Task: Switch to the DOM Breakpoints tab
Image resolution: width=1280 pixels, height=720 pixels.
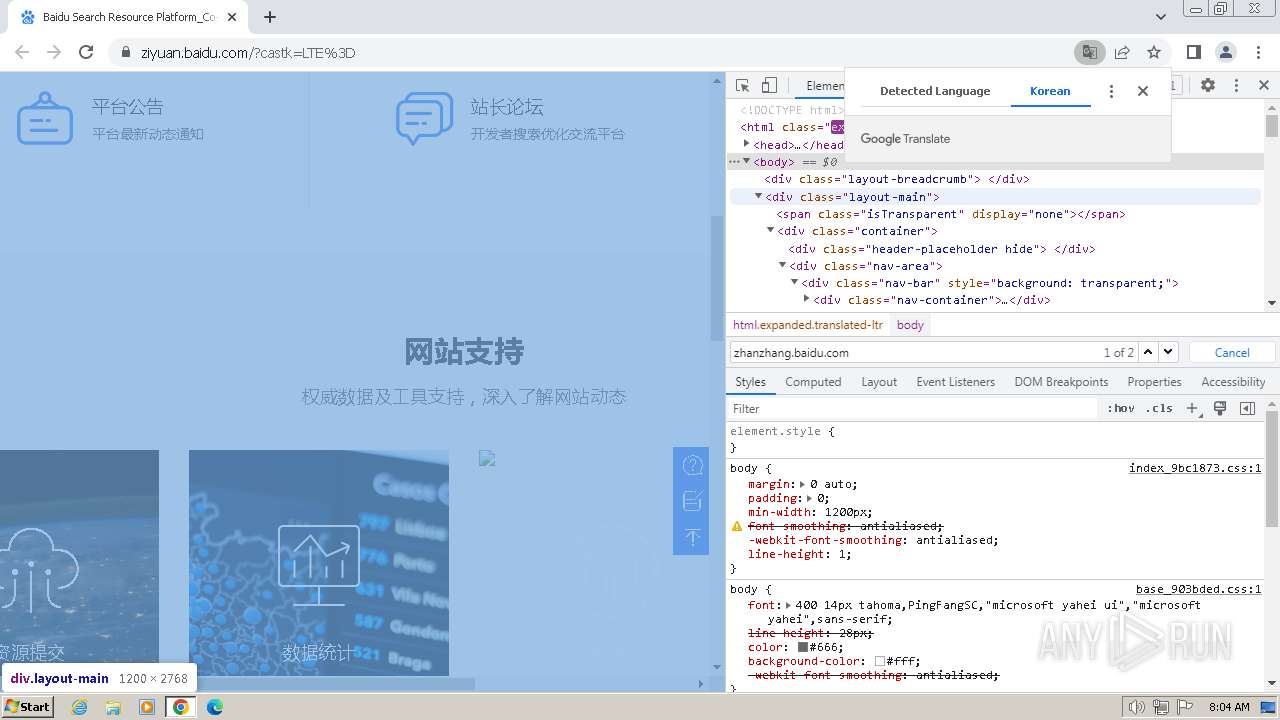Action: [x=1061, y=382]
